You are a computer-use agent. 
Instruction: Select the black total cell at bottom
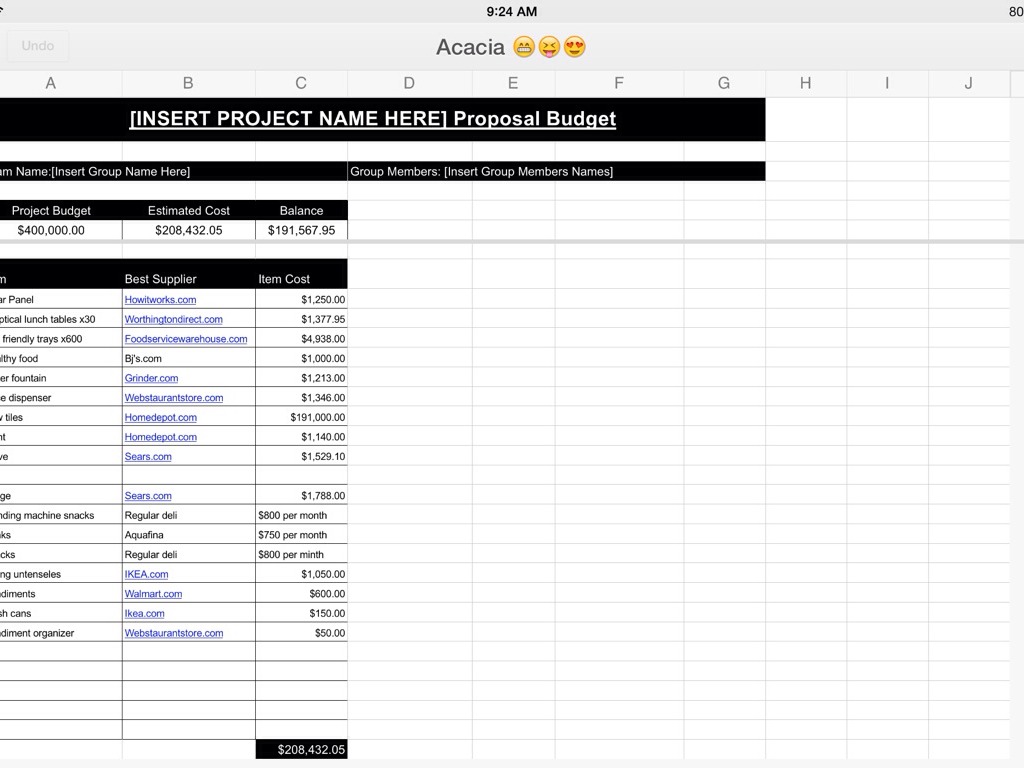(x=301, y=749)
